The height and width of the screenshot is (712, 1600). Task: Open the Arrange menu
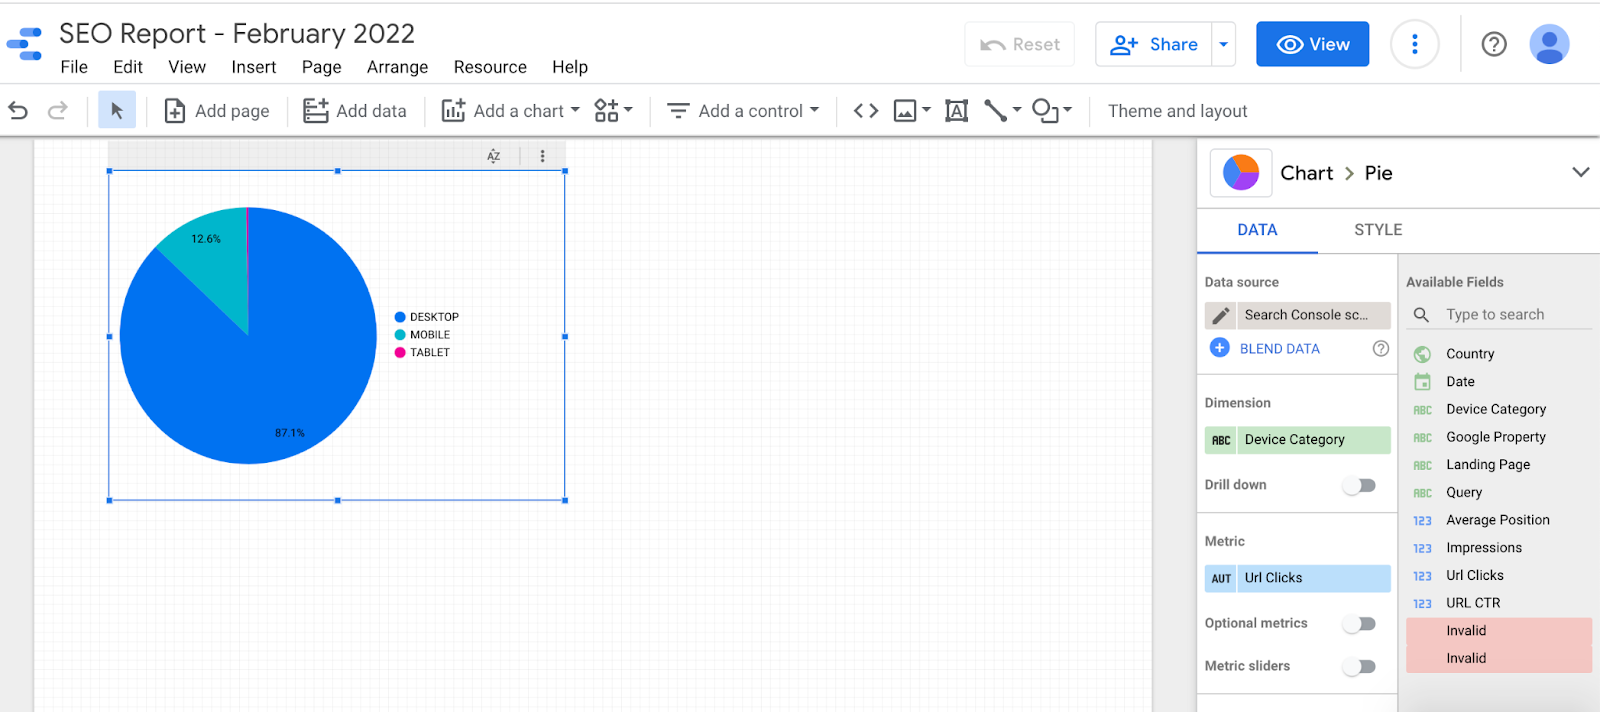[x=397, y=67]
